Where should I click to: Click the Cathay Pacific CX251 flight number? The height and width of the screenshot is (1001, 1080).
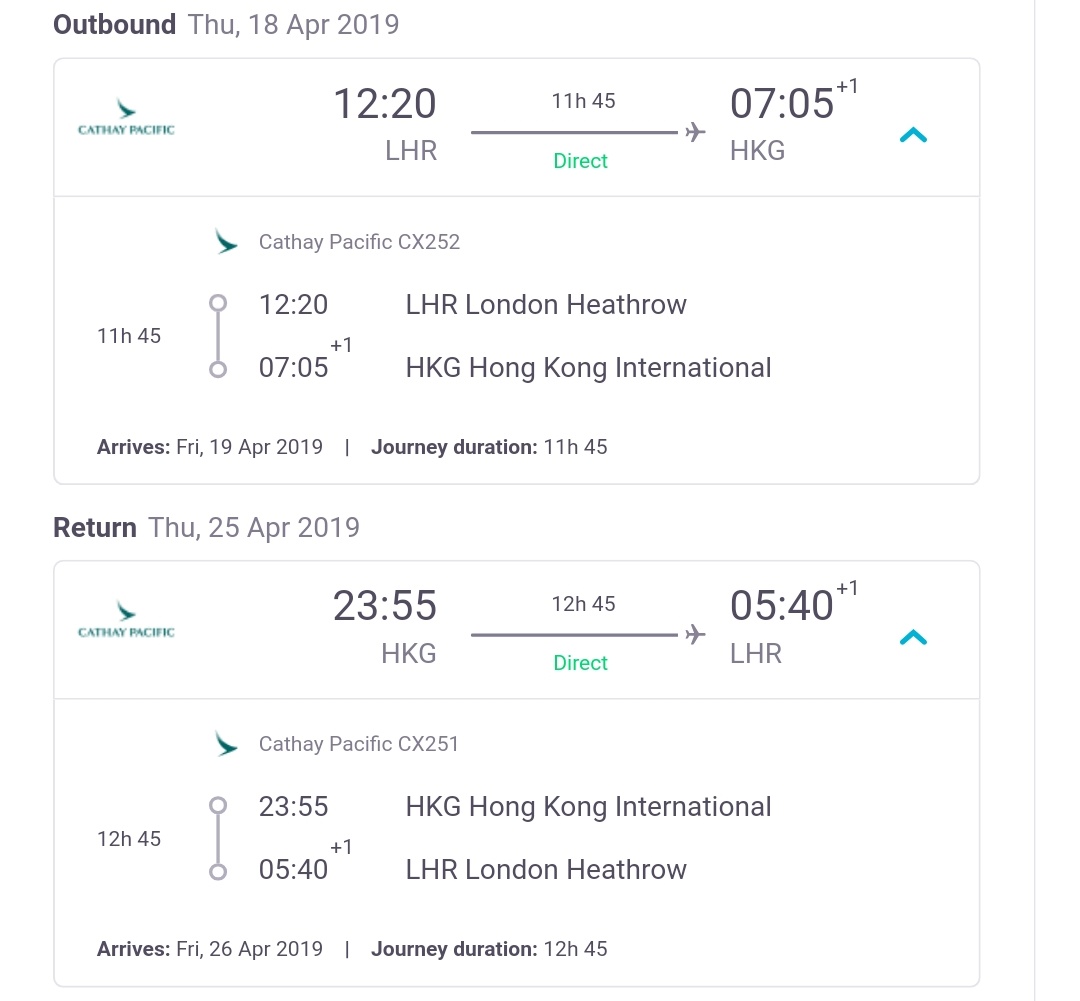point(359,744)
